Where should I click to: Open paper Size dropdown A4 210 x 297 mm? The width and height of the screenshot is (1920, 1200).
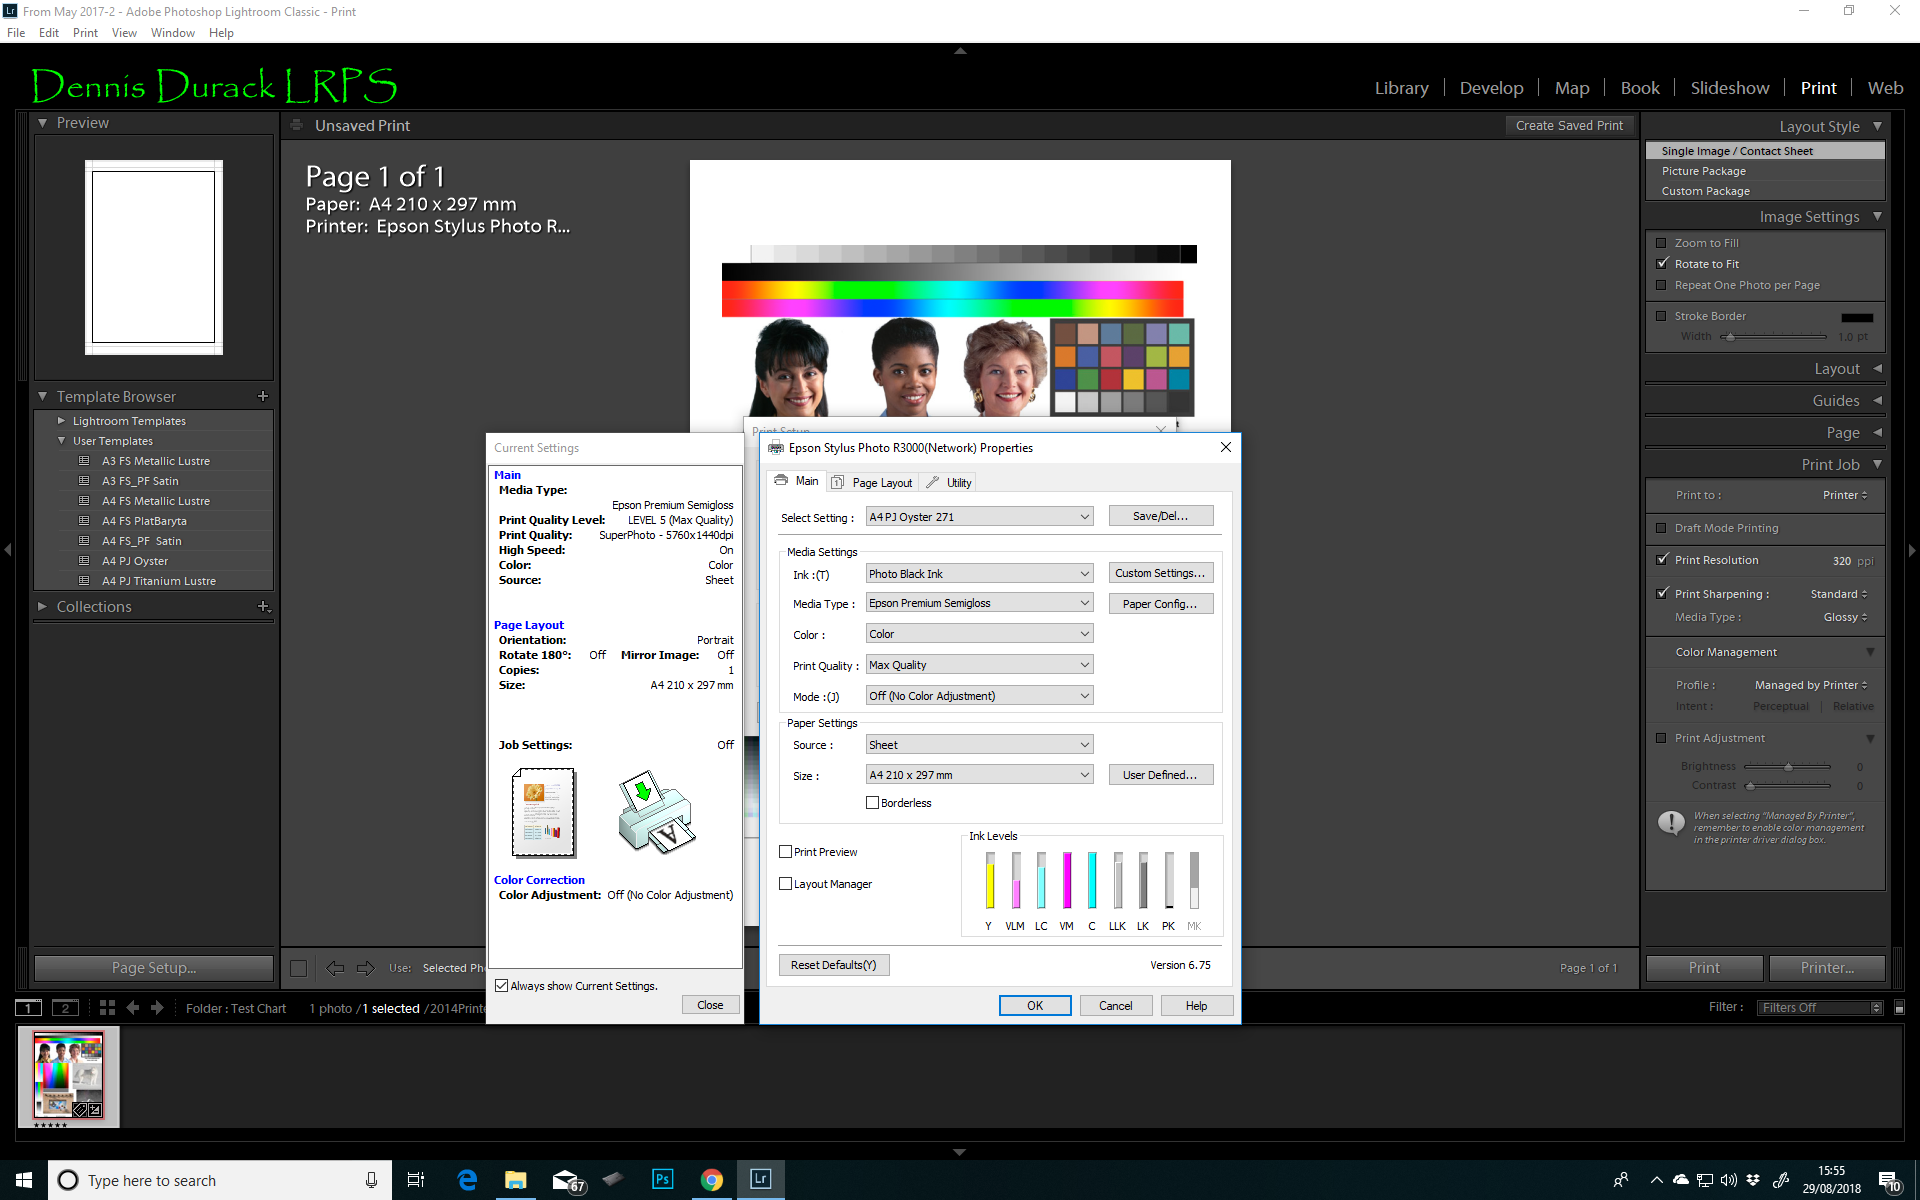tap(979, 775)
